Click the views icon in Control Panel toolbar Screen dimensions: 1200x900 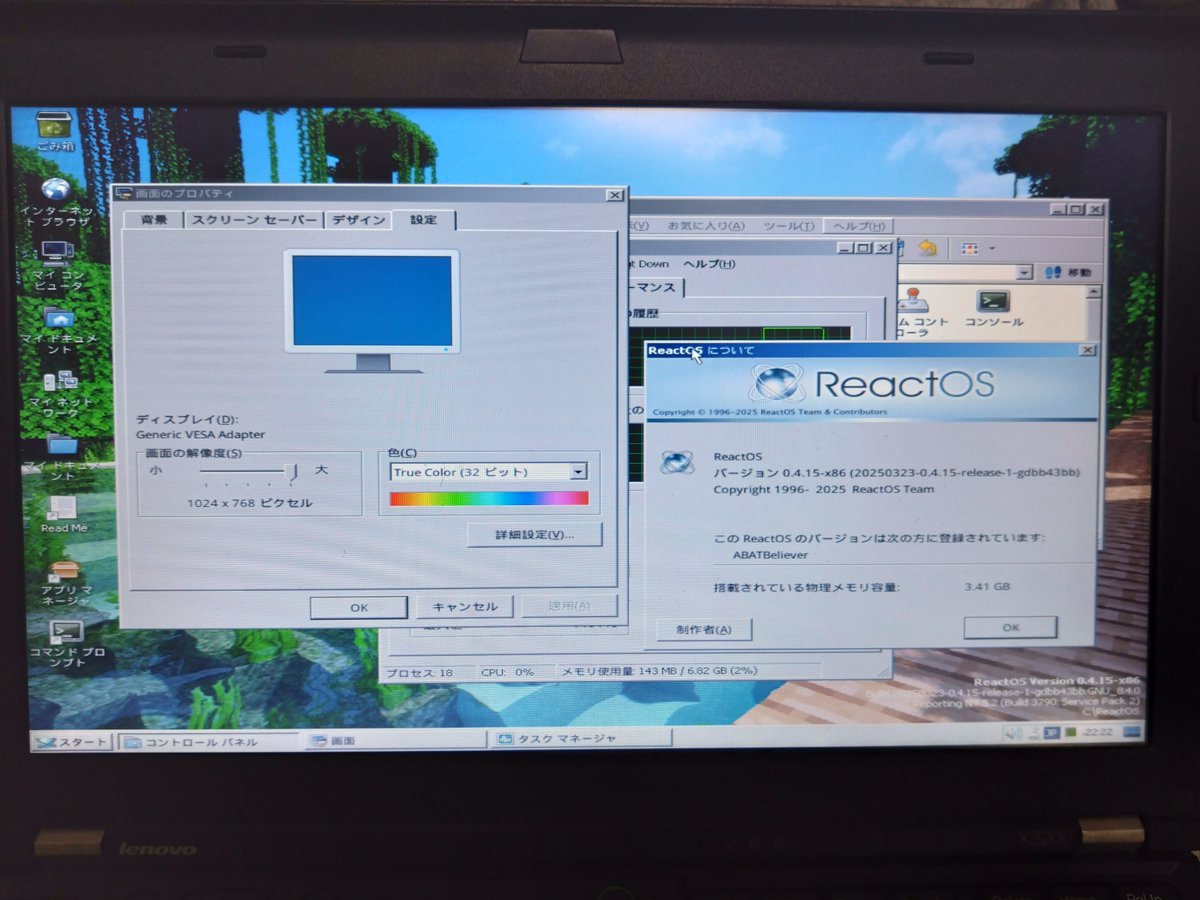click(x=969, y=248)
